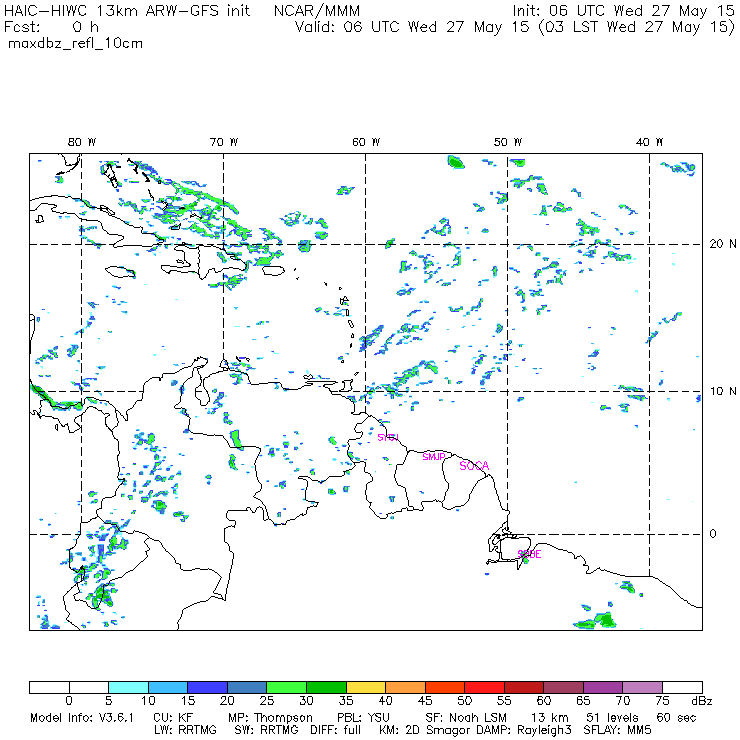This screenshot has height=740, width=740.
Task: Select the light orange 40–45 dBz swatch
Action: pos(406,687)
